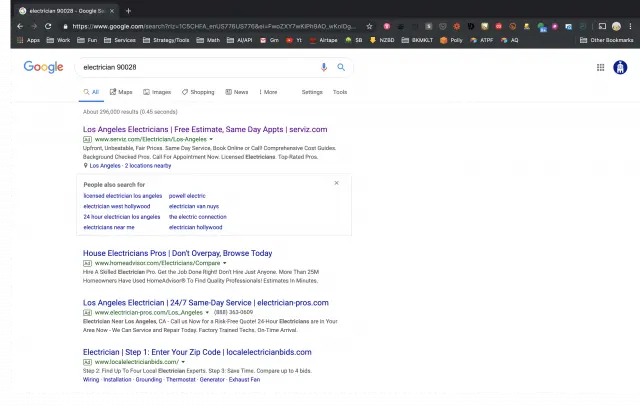Search licensed electrician los angeles
The width and height of the screenshot is (640, 406).
coord(122,196)
